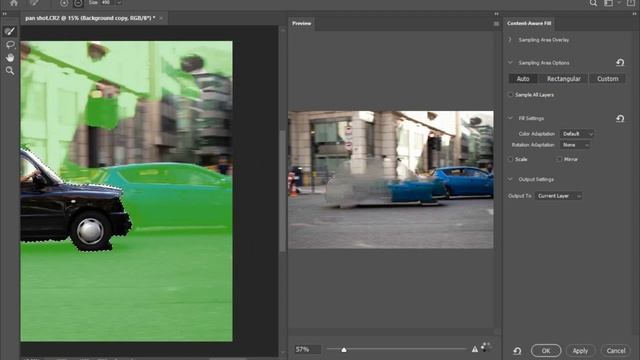Select the Content-Aware Fill tab
This screenshot has width=640, height=360.
(529, 23)
